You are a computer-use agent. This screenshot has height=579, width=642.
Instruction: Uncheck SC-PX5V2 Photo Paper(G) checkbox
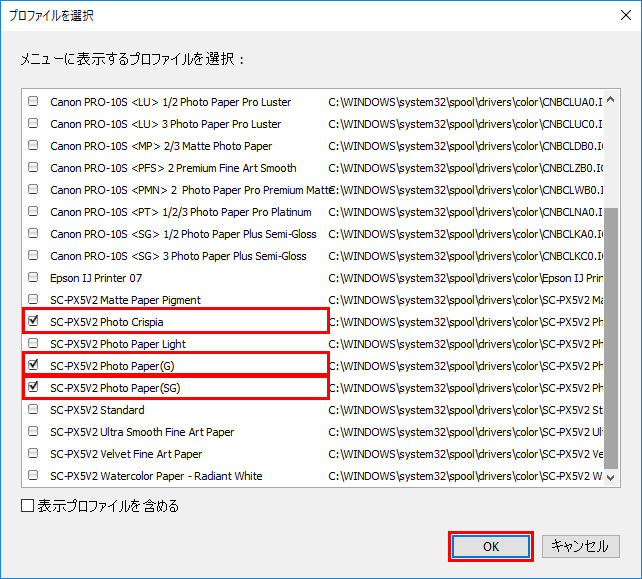[x=33, y=365]
